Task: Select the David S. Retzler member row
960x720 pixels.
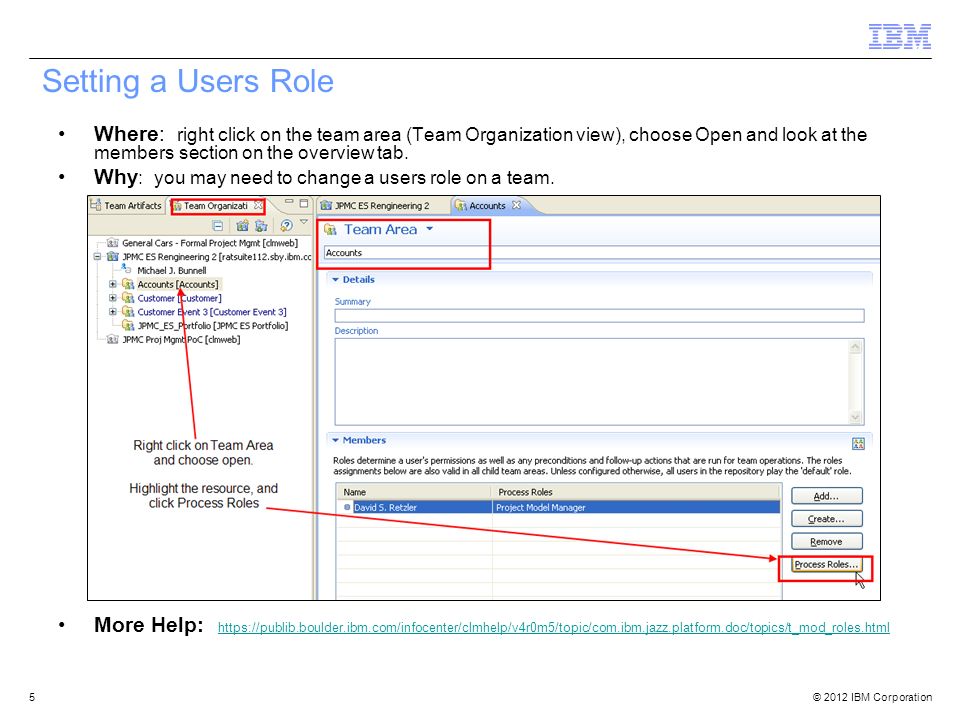Action: pyautogui.click(x=558, y=507)
